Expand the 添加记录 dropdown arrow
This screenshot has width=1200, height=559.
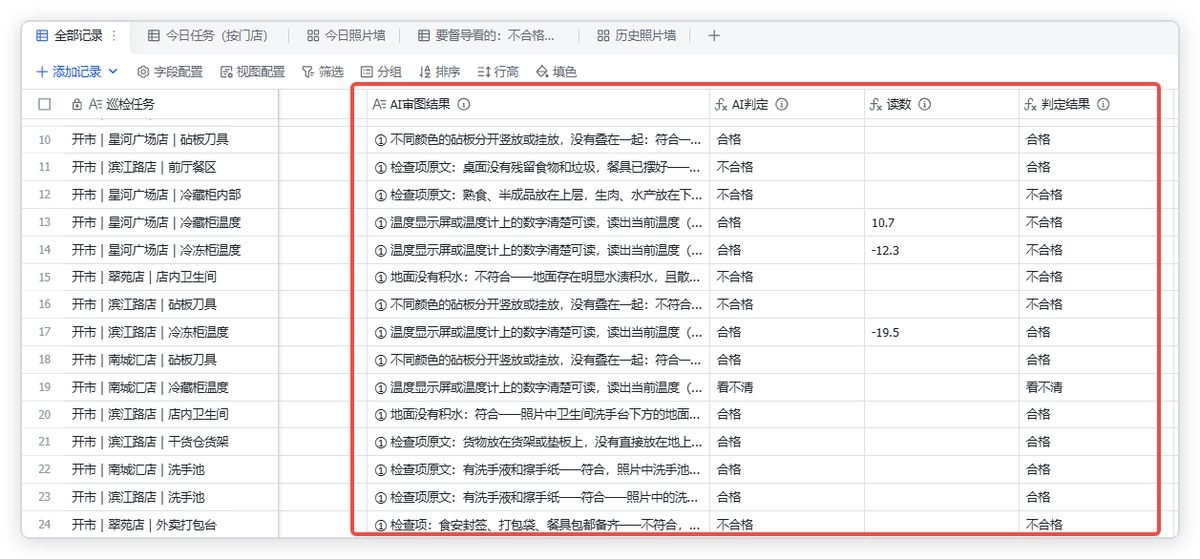[113, 72]
